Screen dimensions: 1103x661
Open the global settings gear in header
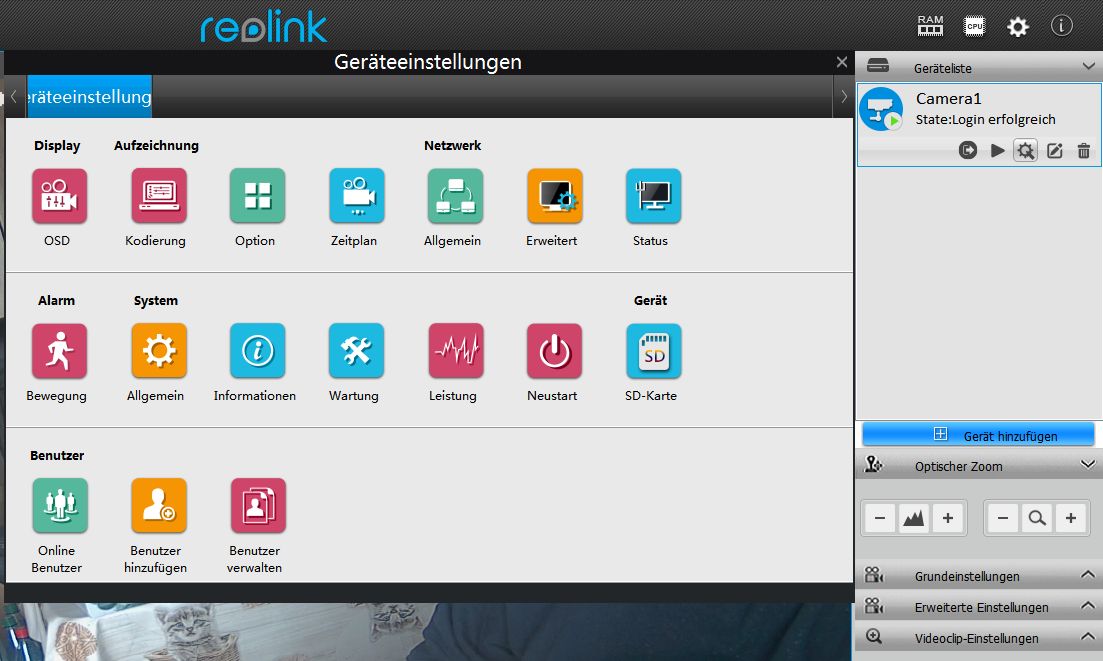[1017, 27]
